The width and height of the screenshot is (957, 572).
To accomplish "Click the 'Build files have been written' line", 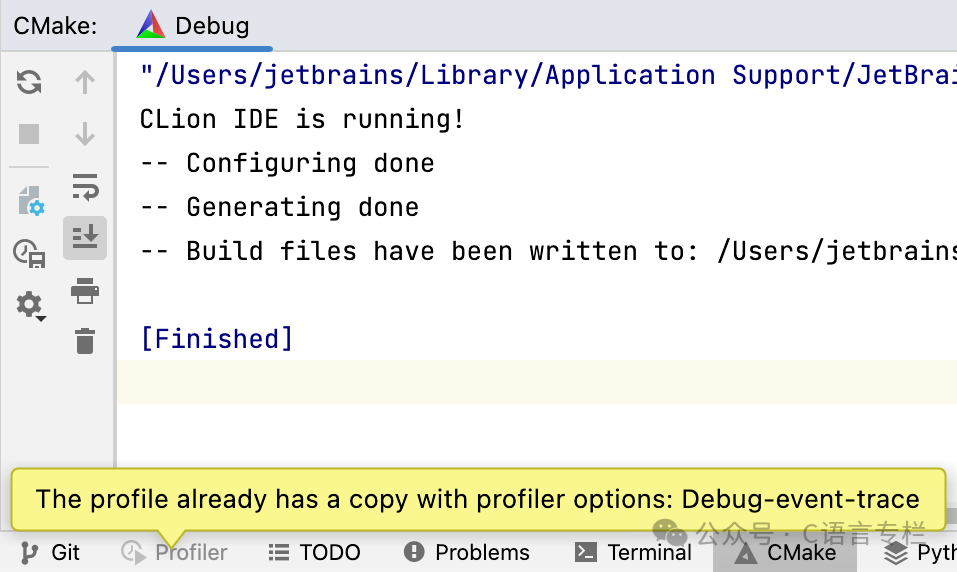I will (548, 252).
